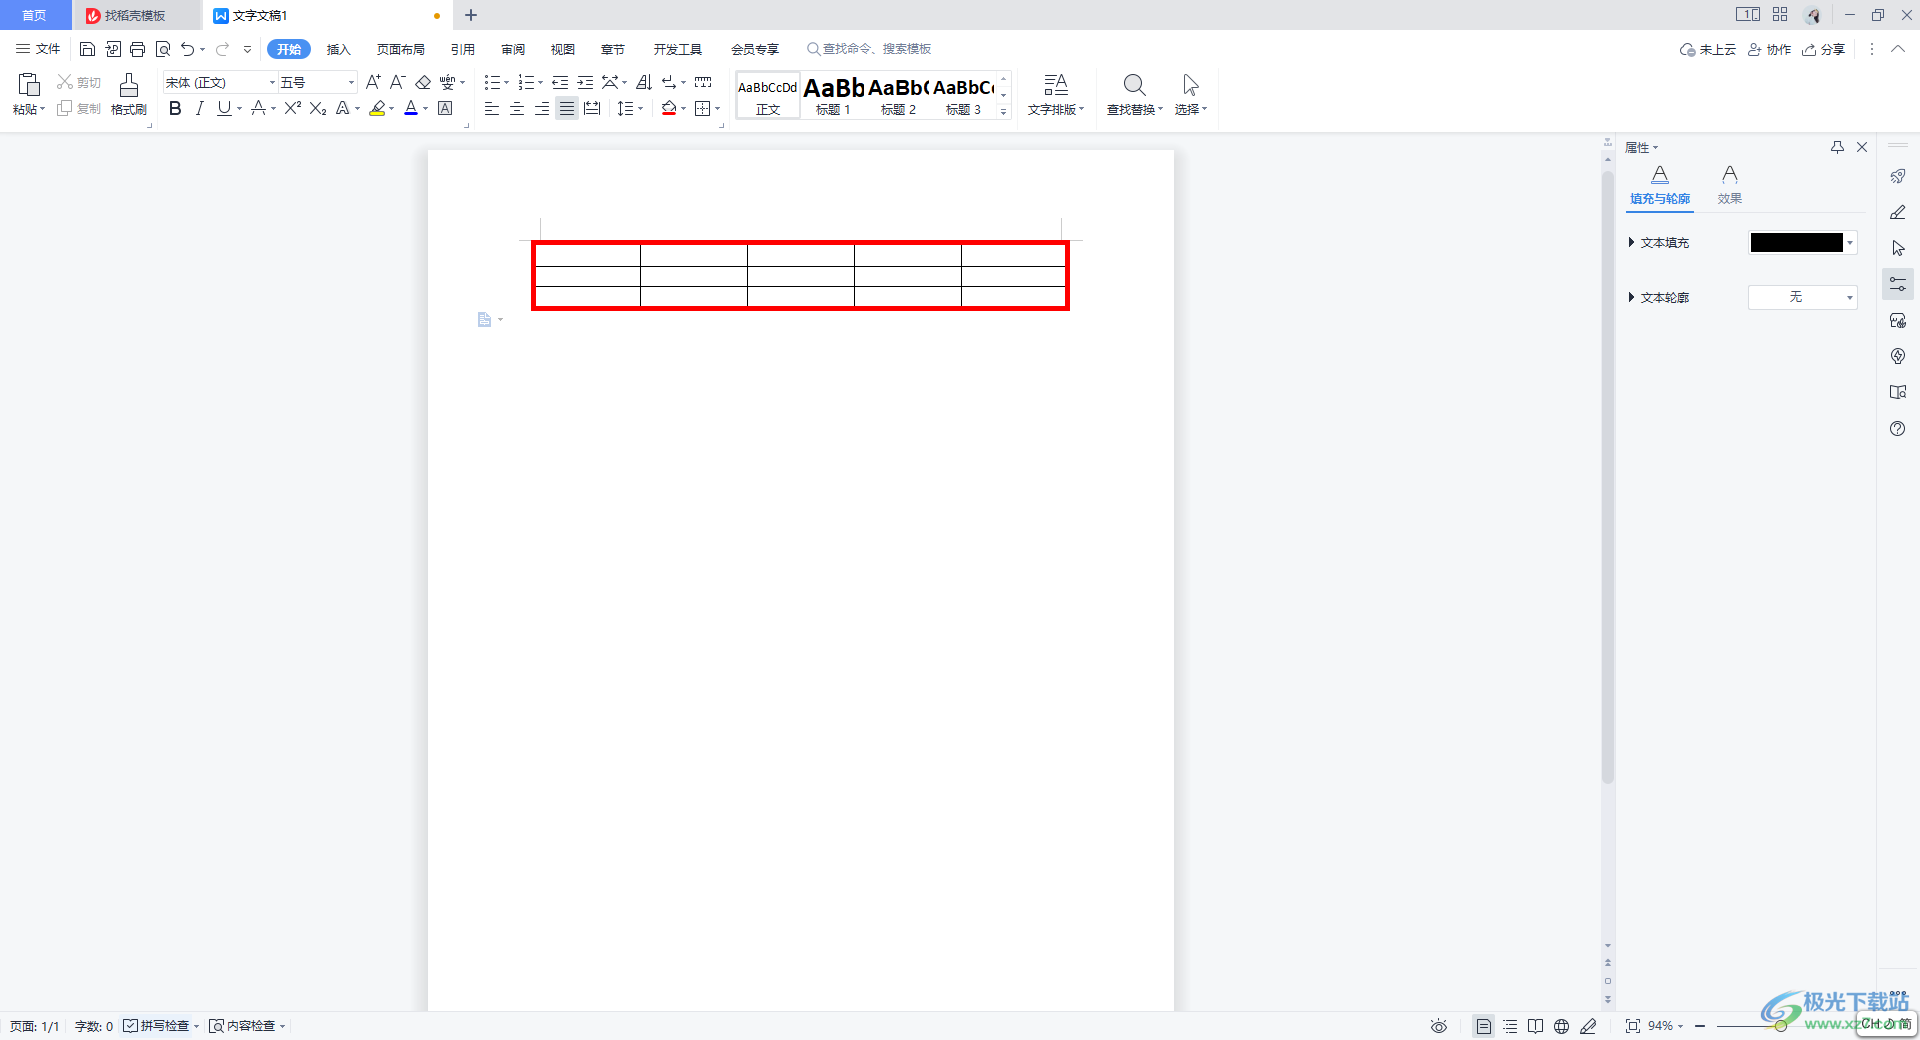Open Print Preview icon
1920x1040 pixels.
tap(163, 49)
